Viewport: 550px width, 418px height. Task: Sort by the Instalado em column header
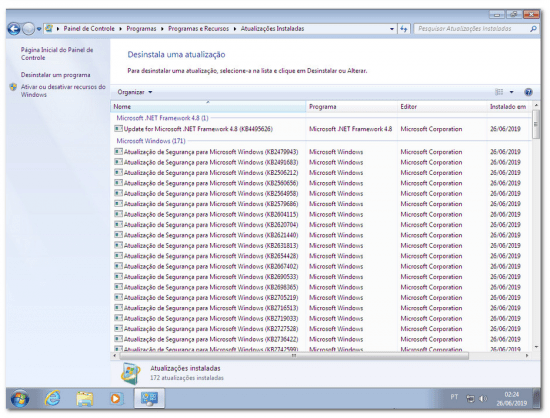point(510,107)
